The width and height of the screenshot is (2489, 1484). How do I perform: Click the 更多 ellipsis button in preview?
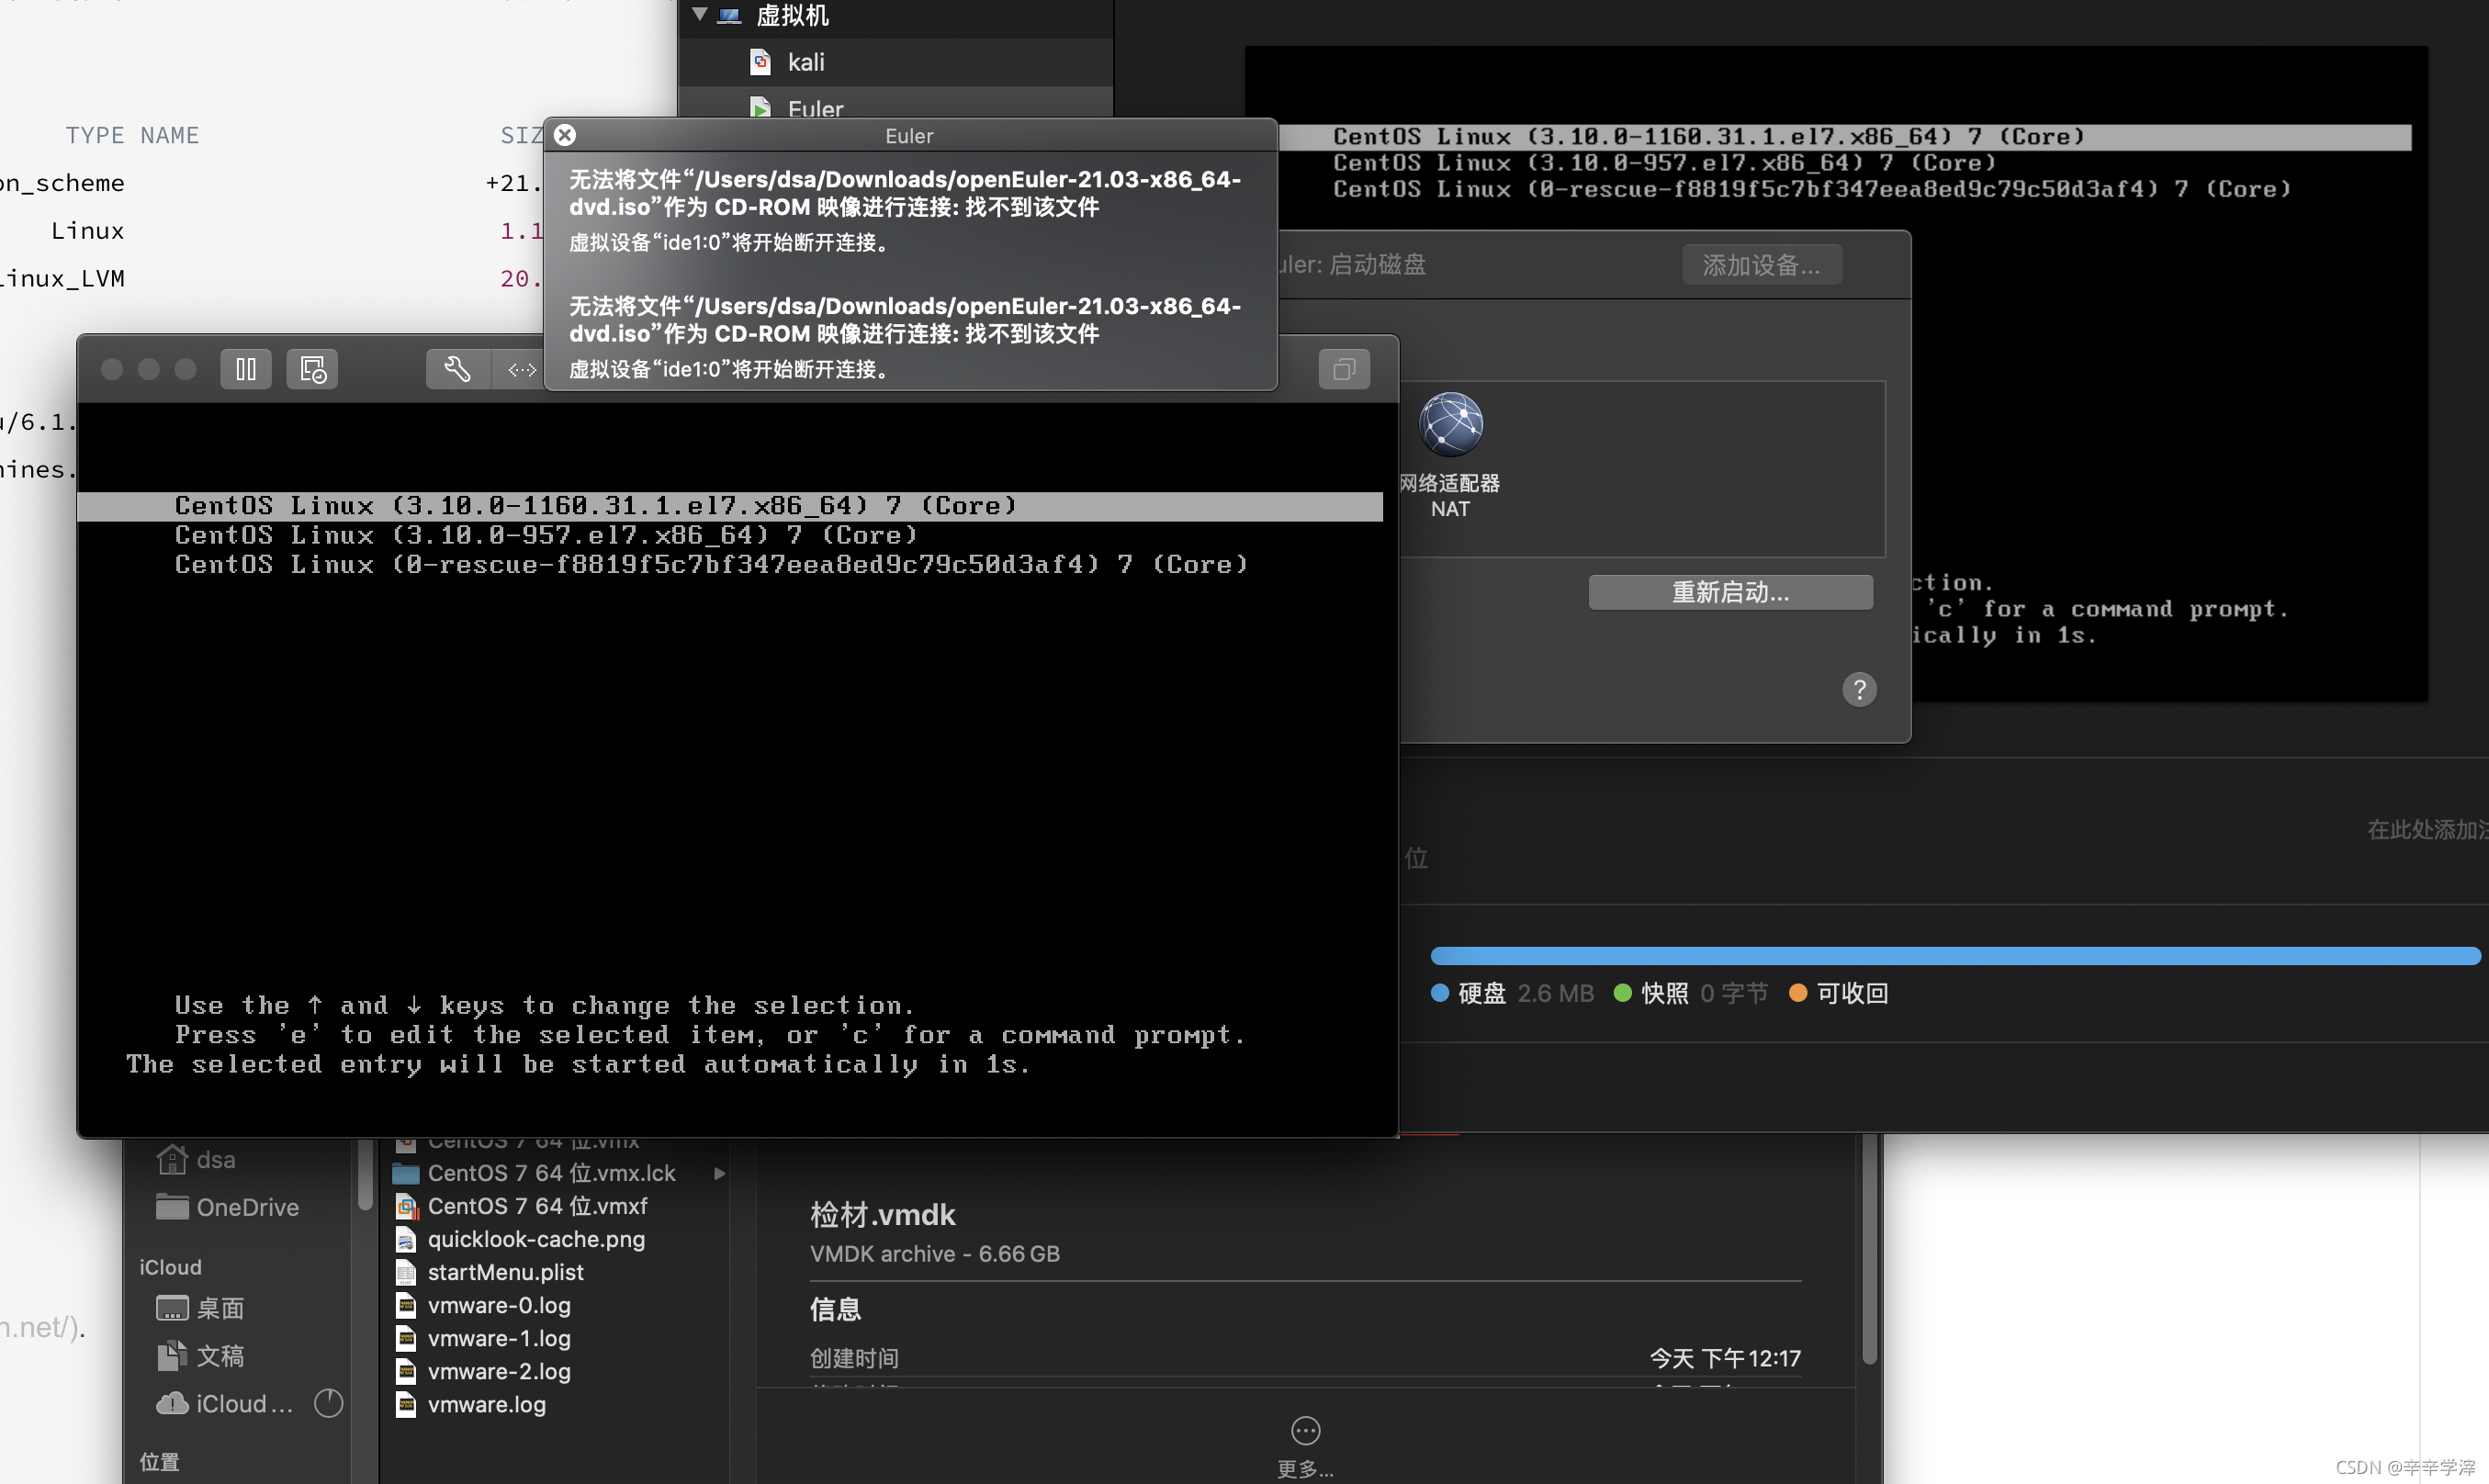1305,1431
